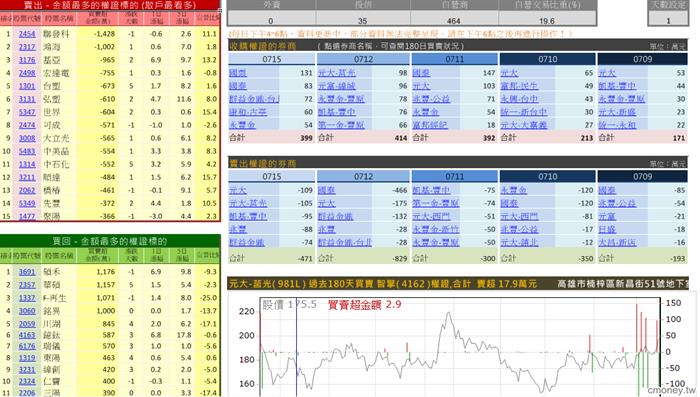Screen dimensions: 700x397
Task: Click the chart title bar for 元大-萬光
Action: coord(458,283)
